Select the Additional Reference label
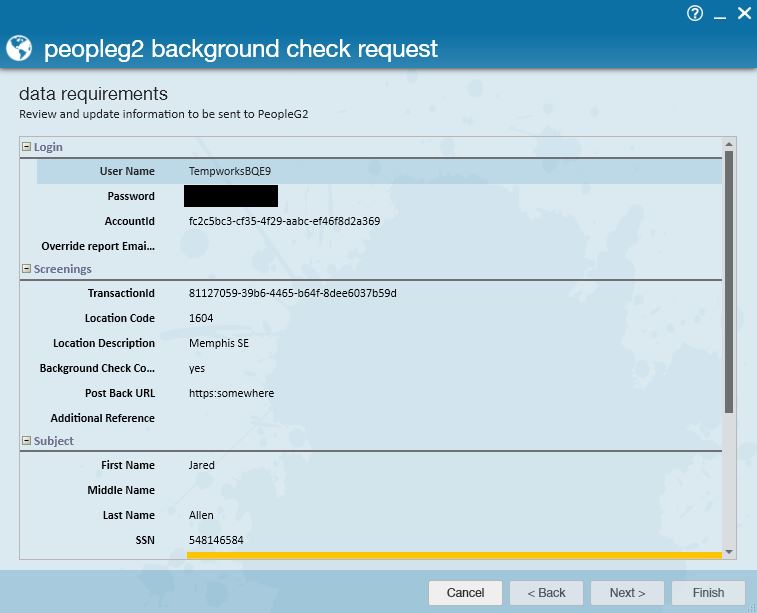Screen dimensions: 757x613 point(102,418)
